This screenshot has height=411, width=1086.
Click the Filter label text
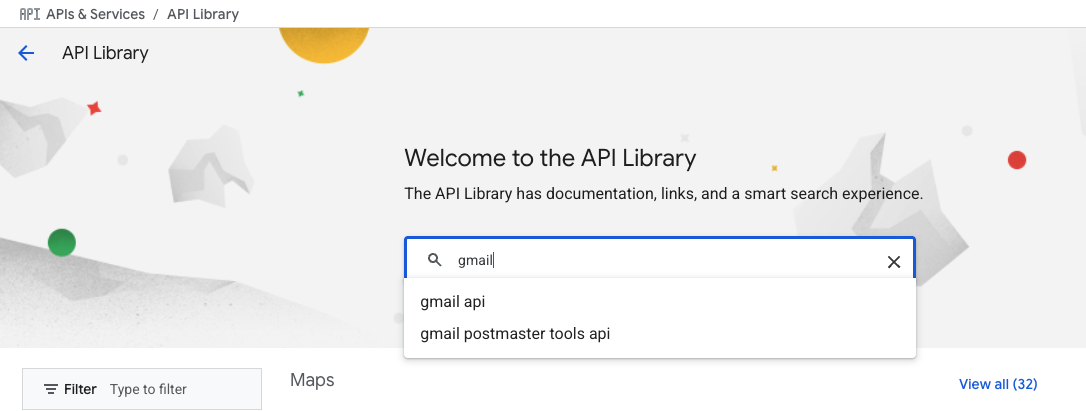tap(80, 389)
